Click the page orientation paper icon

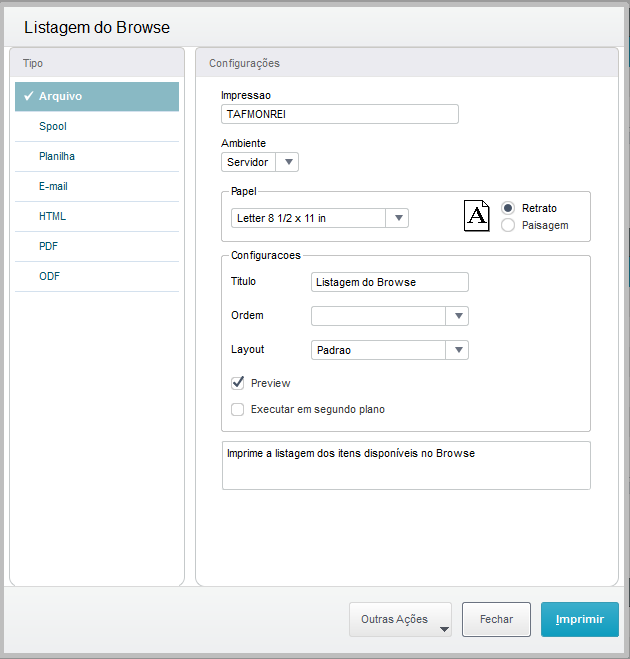point(478,216)
